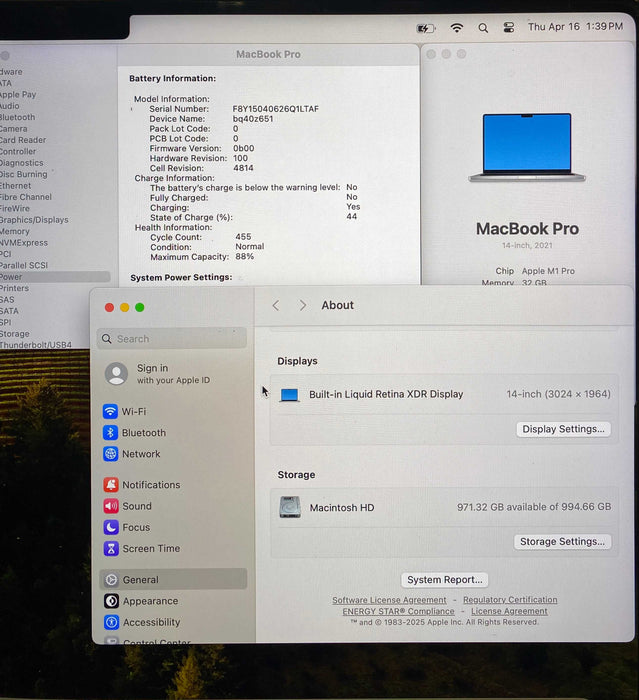Select Disc Burning in System Report sidebar

(x=24, y=174)
